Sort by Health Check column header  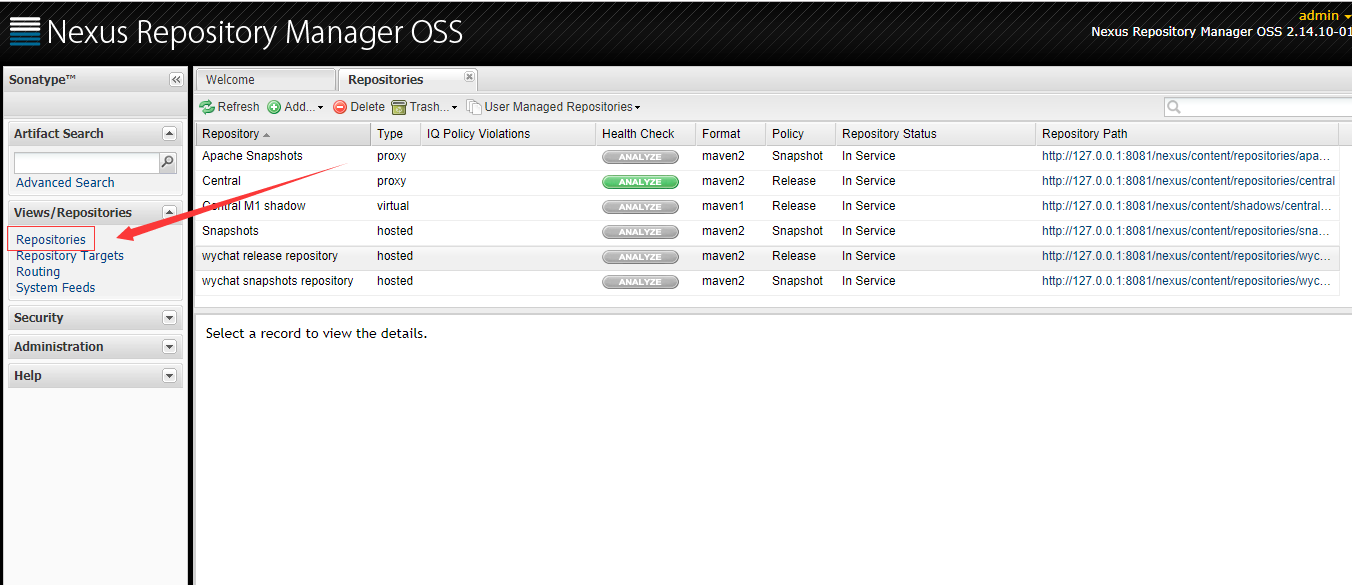[646, 134]
